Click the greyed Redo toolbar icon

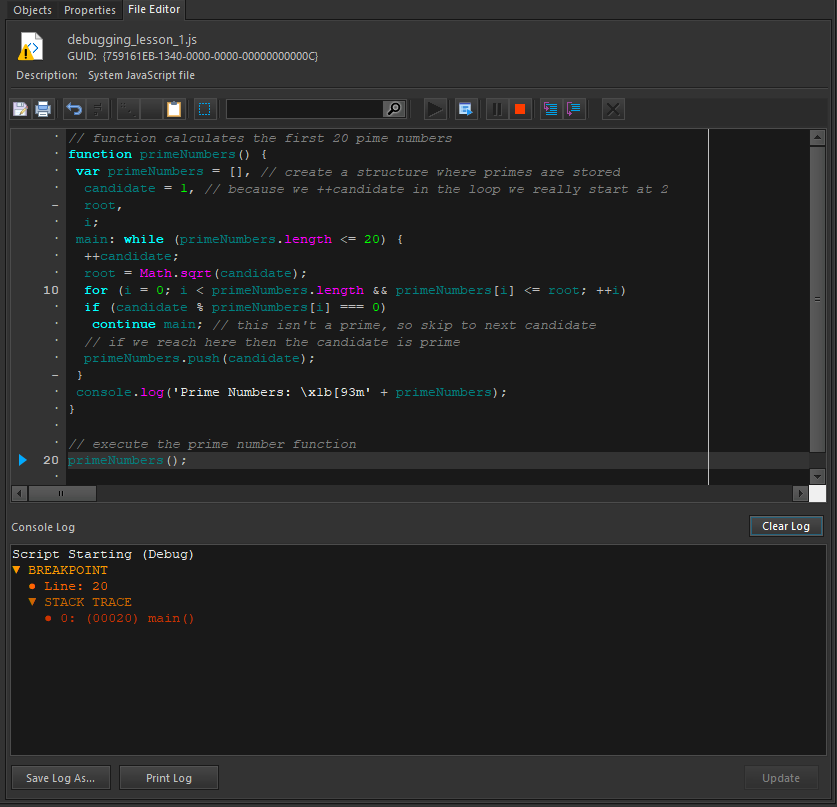coord(98,109)
